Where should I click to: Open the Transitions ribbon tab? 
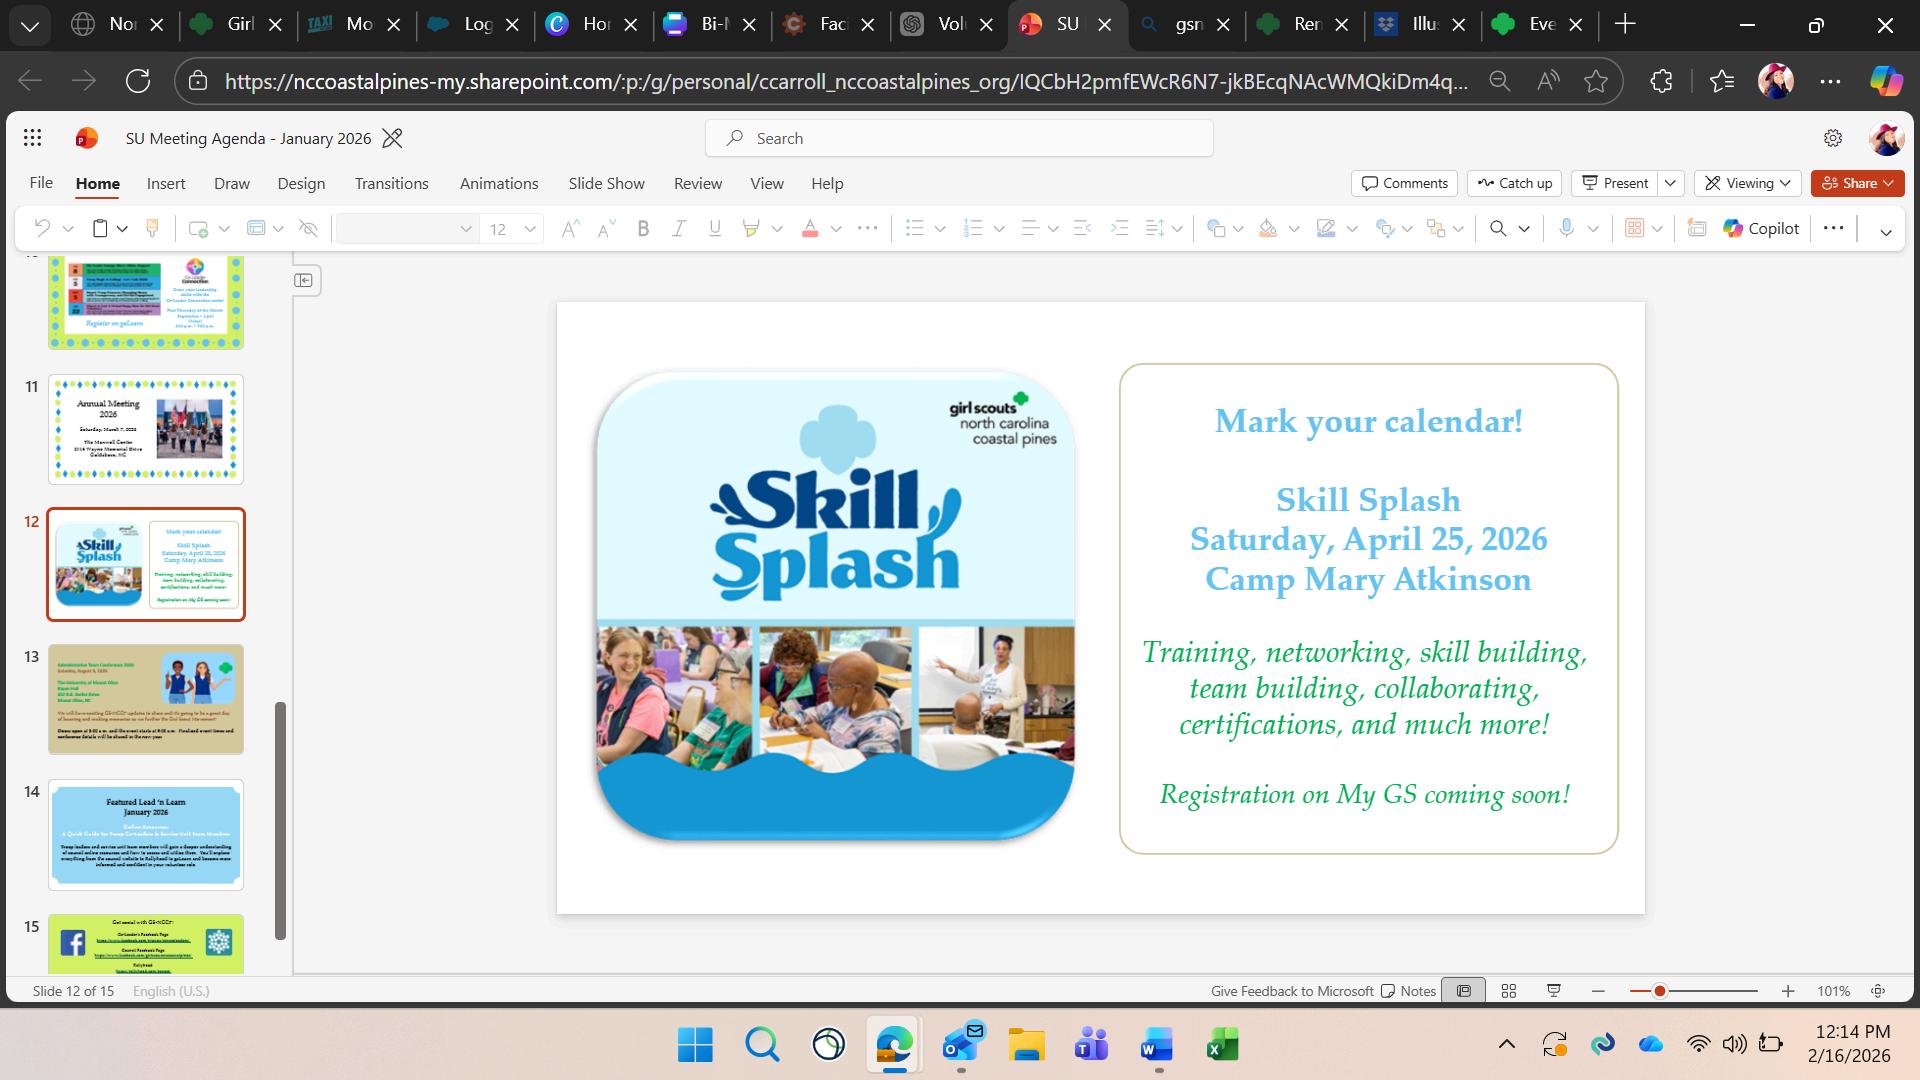[x=391, y=183]
